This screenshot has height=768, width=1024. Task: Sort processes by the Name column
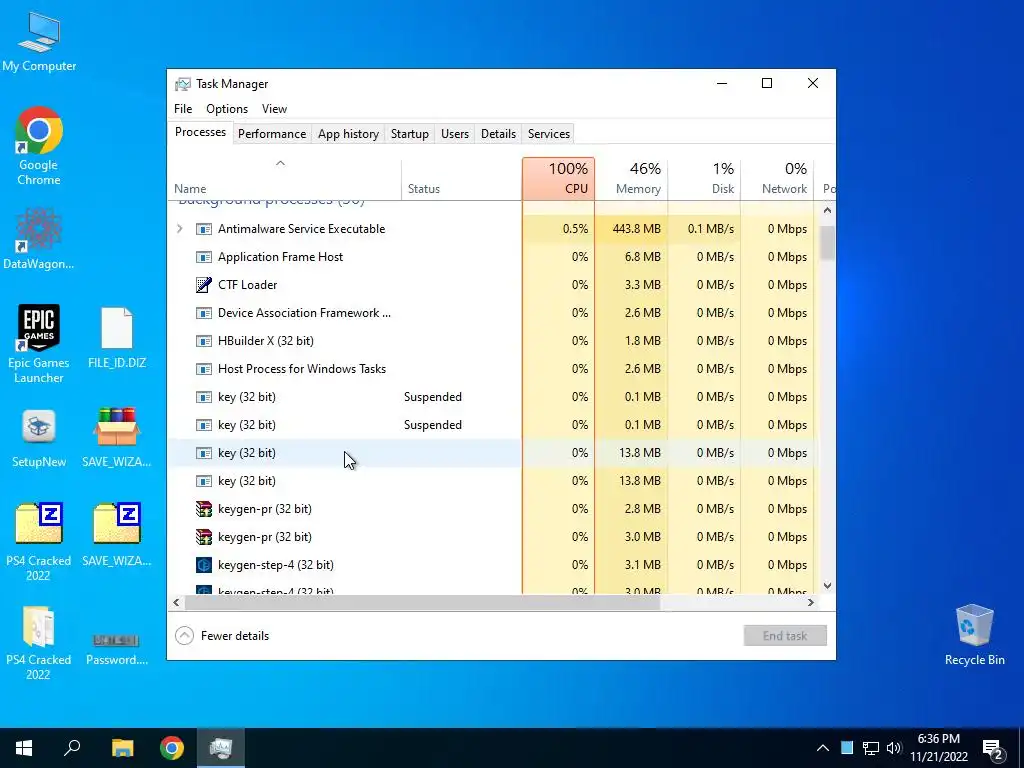(x=284, y=178)
